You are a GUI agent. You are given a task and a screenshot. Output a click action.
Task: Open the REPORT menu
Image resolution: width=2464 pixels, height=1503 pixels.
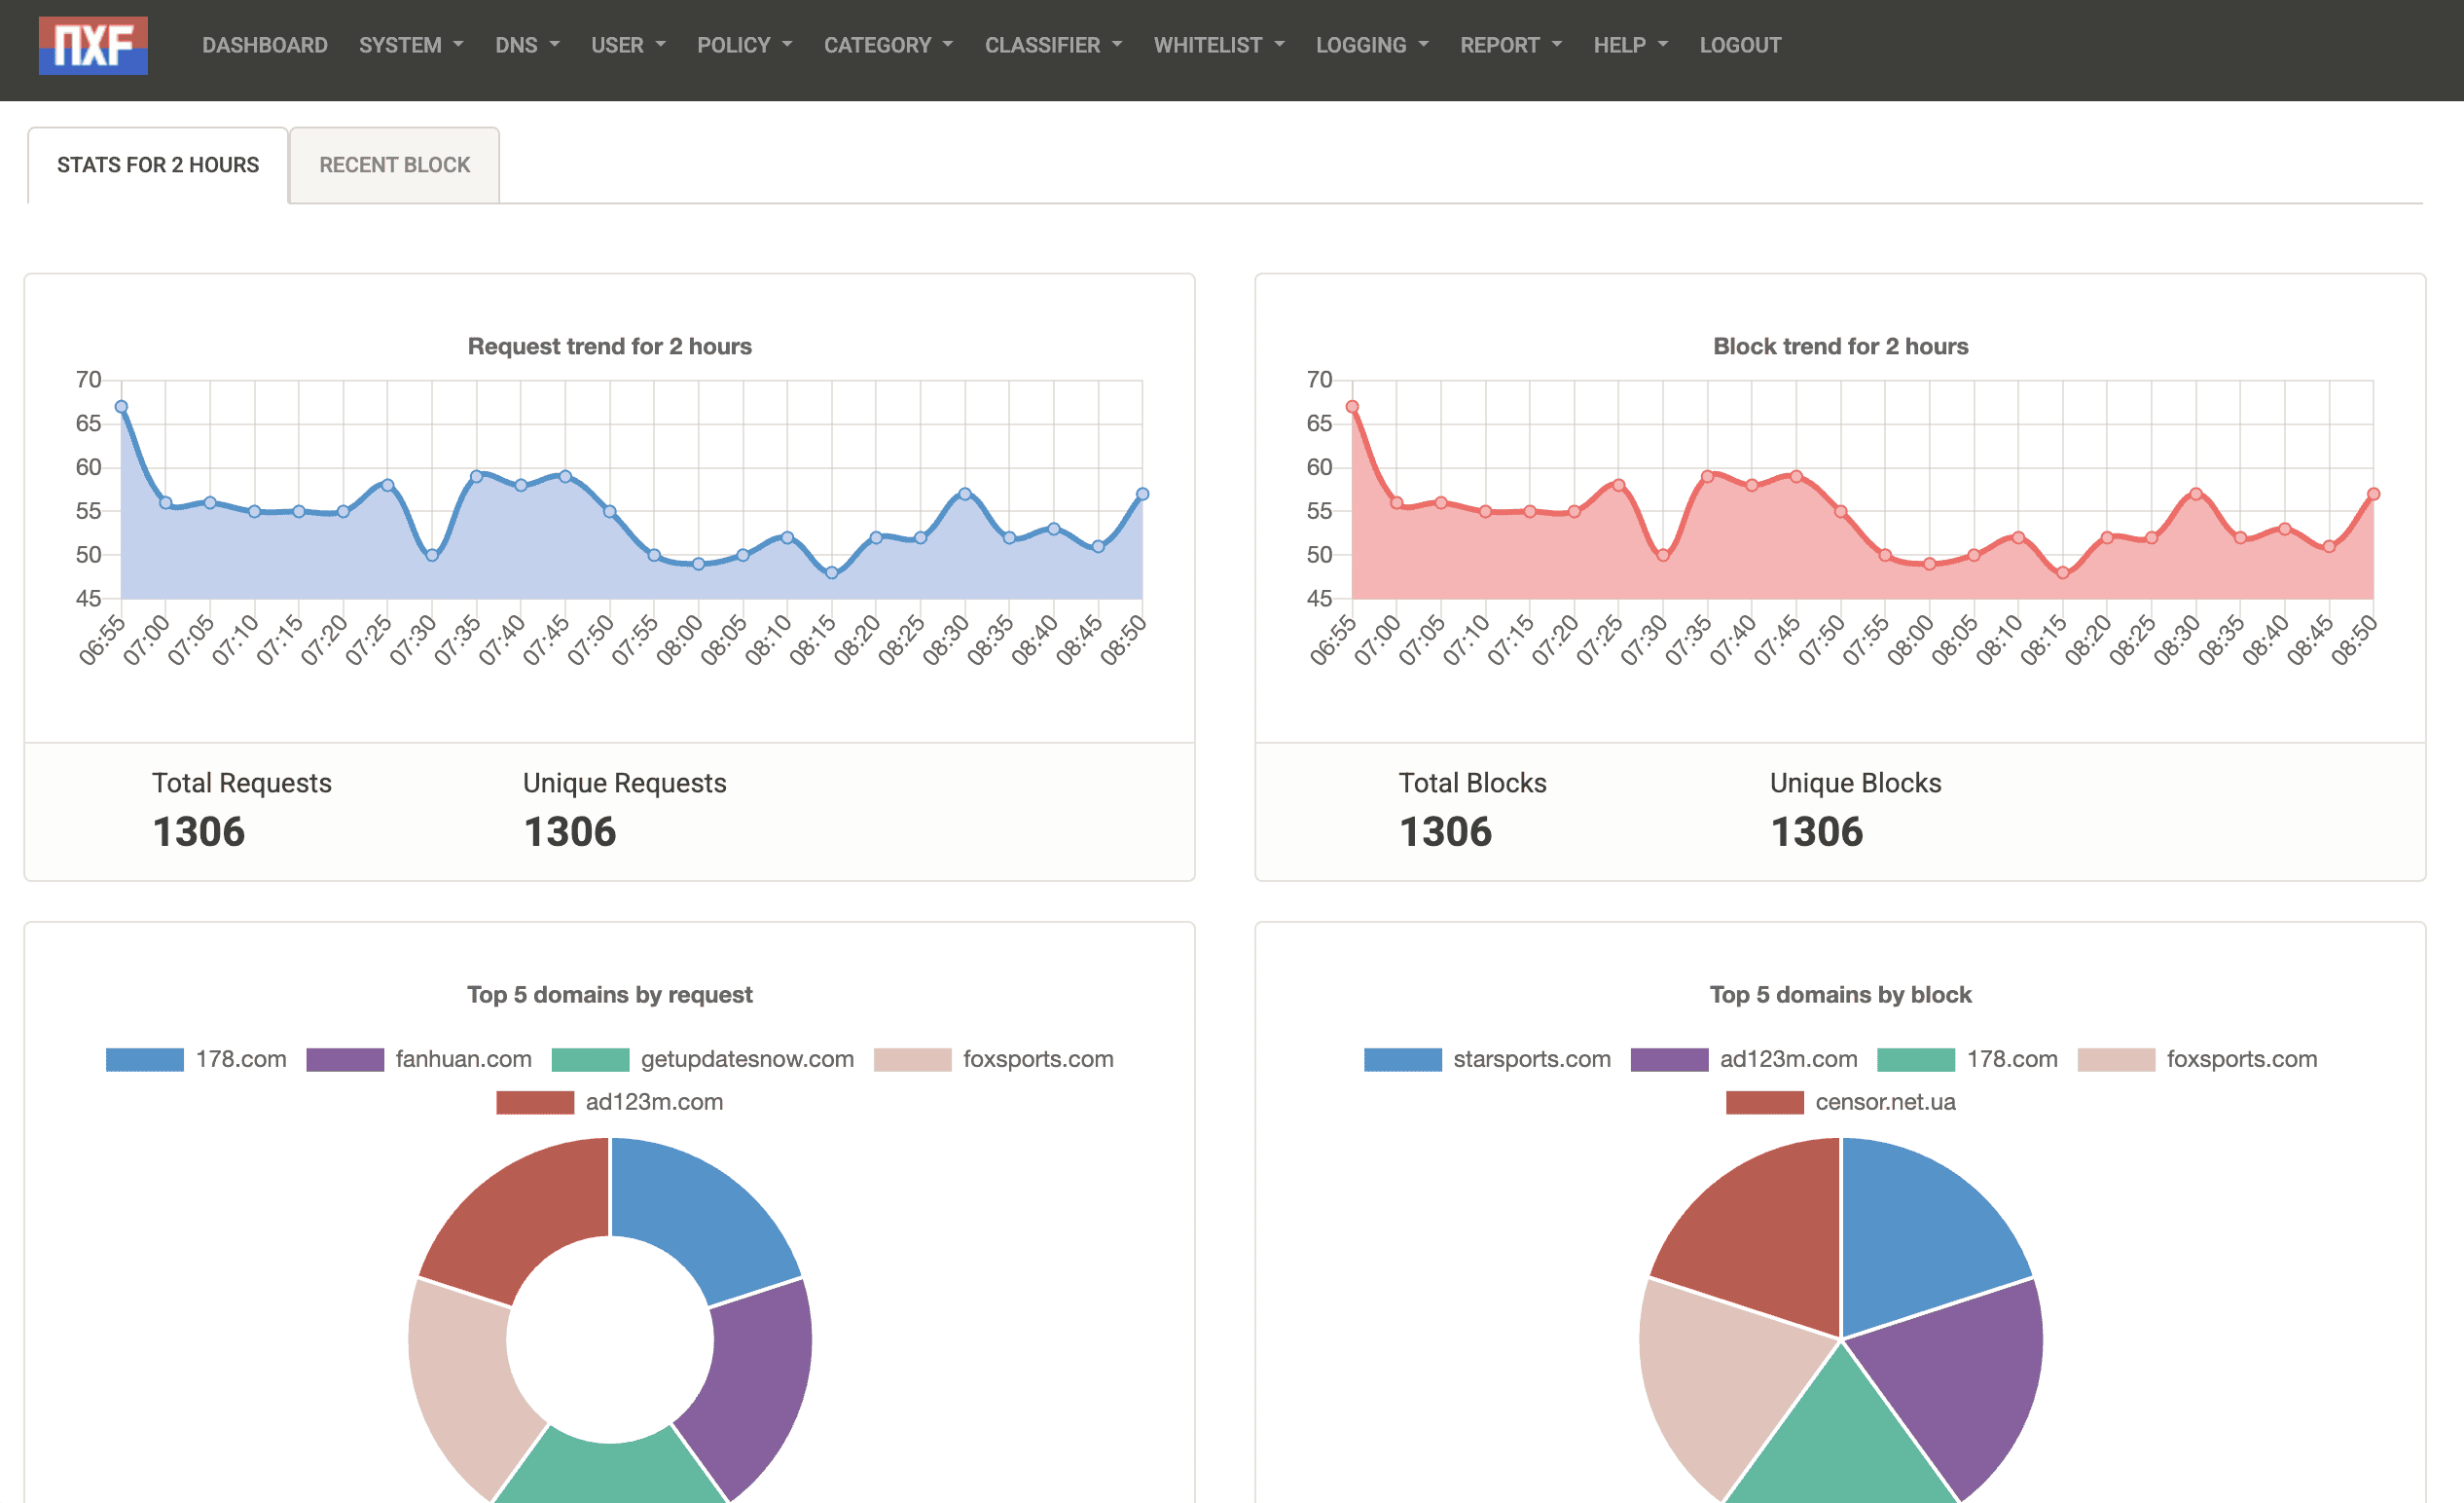(1509, 46)
